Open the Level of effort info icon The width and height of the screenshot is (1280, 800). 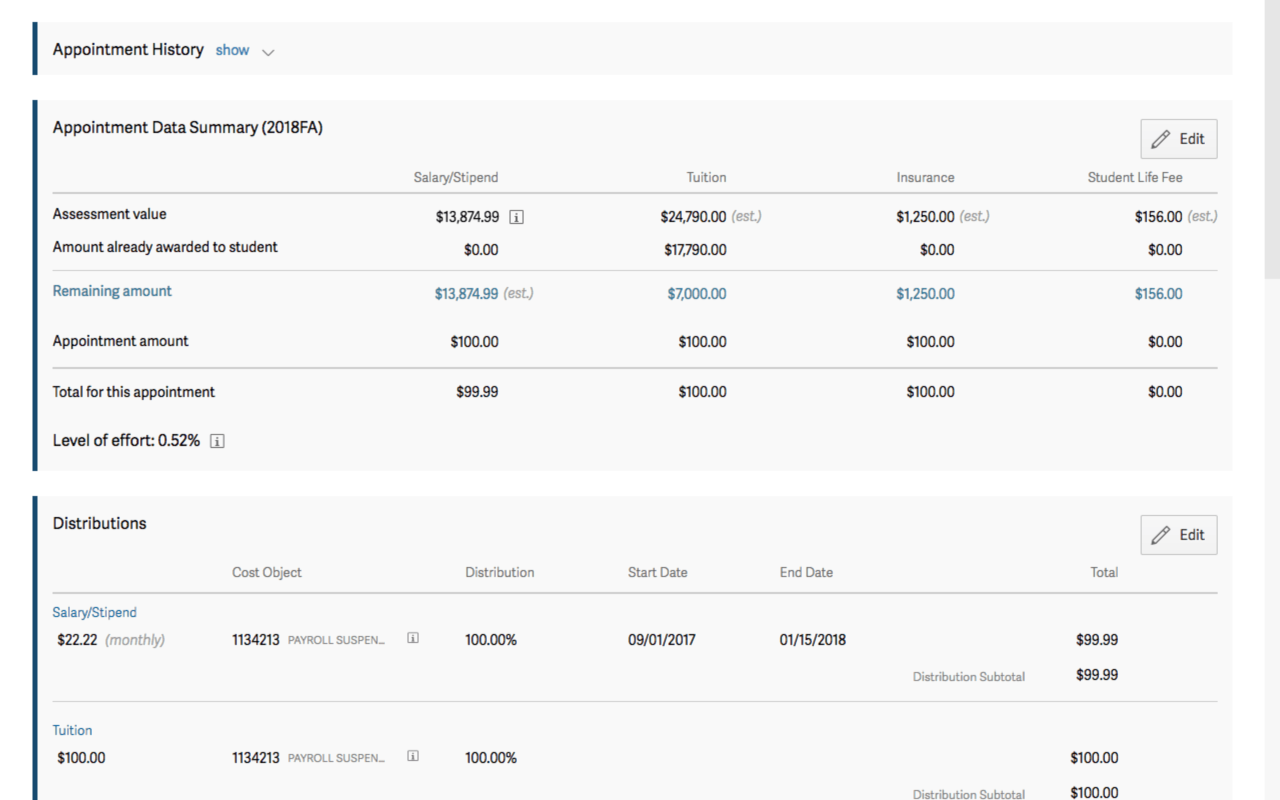click(217, 441)
